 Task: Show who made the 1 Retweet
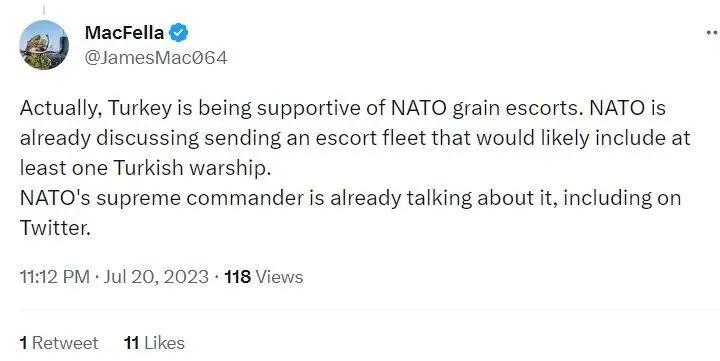[59, 343]
